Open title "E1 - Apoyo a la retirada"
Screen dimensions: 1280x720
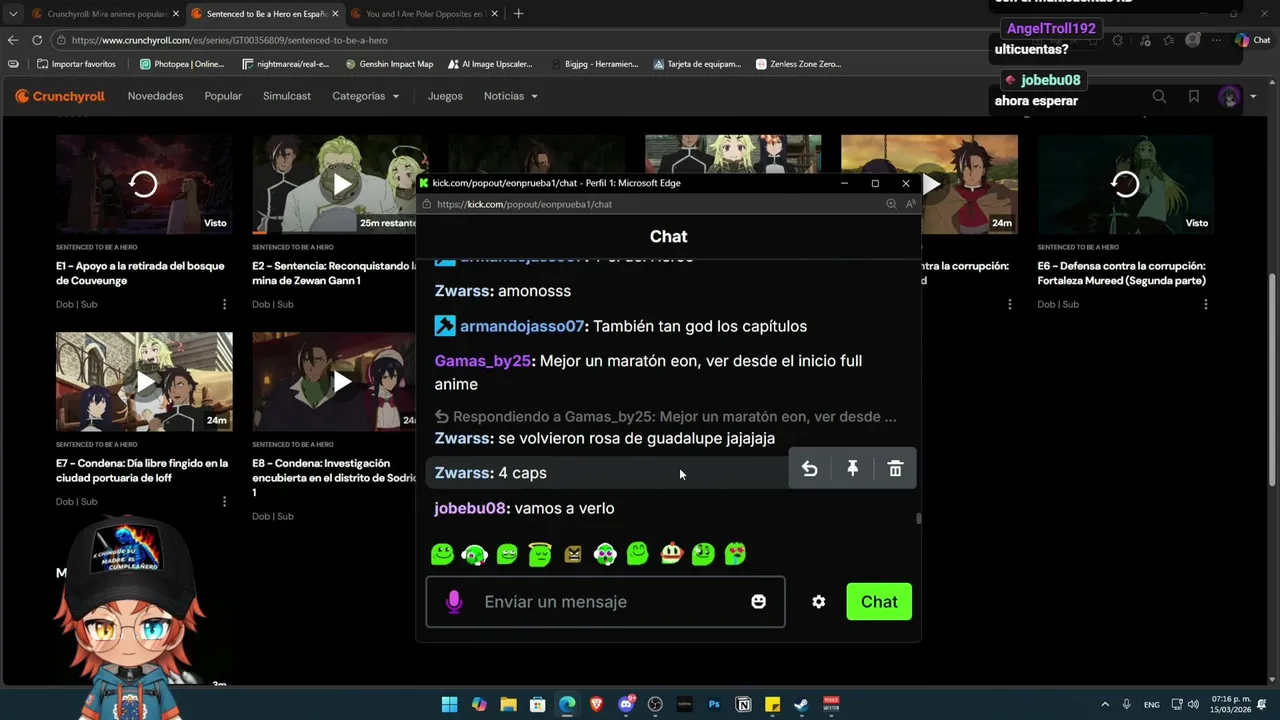pyautogui.click(x=140, y=273)
